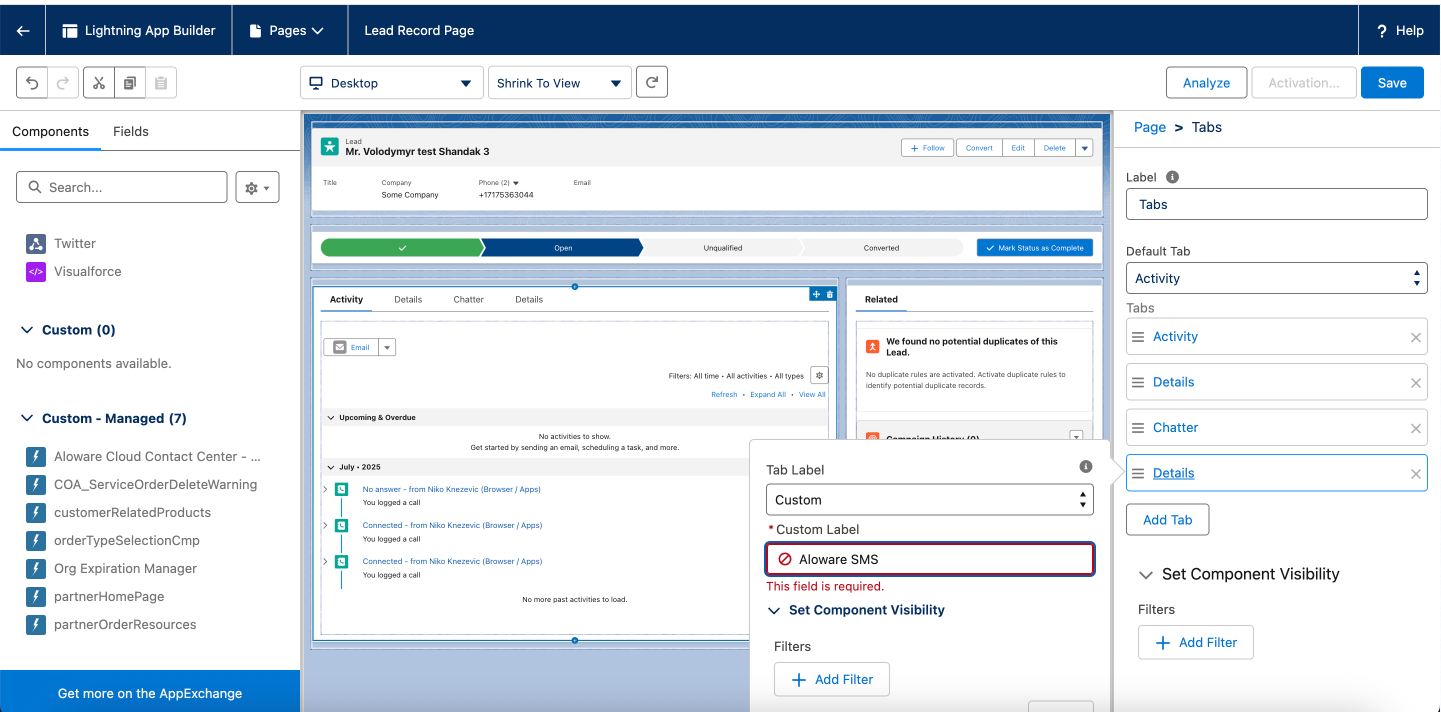Collapse the Custom (0) section
This screenshot has width=1441, height=712.
click(28, 330)
